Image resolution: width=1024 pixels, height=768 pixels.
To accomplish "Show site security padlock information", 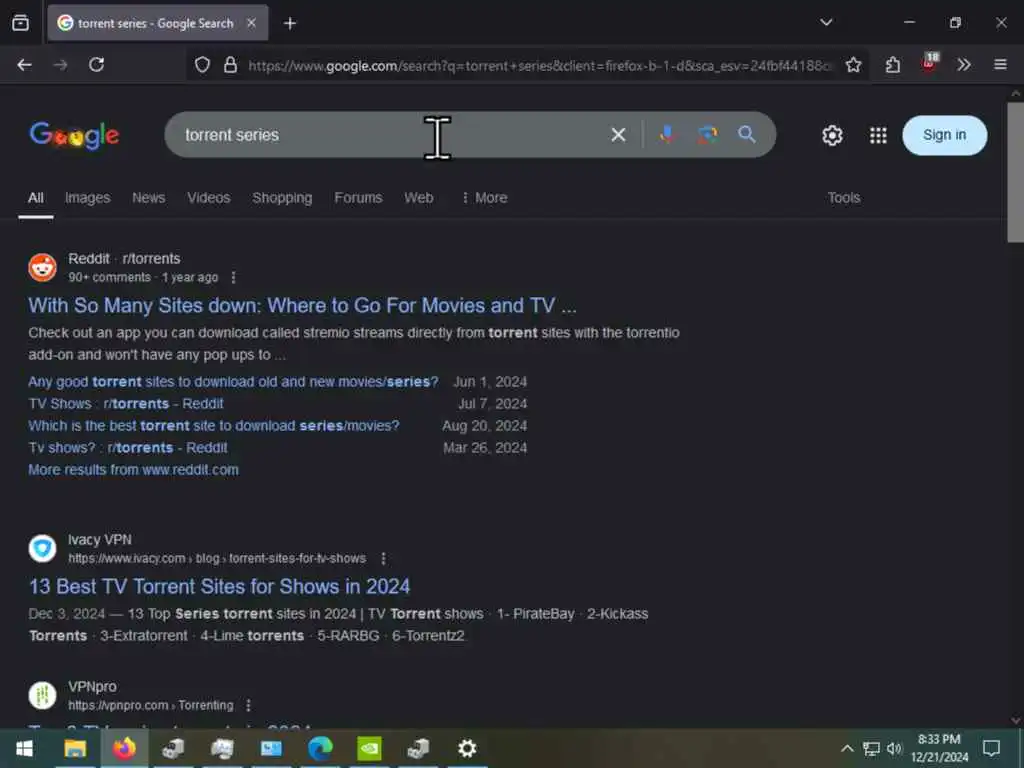I will [x=231, y=65].
